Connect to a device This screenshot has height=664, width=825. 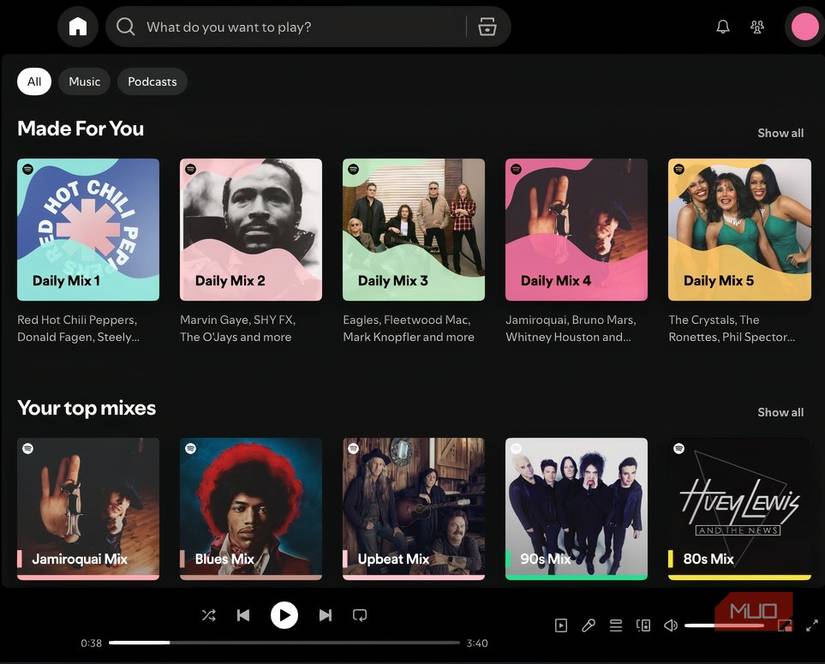click(643, 625)
